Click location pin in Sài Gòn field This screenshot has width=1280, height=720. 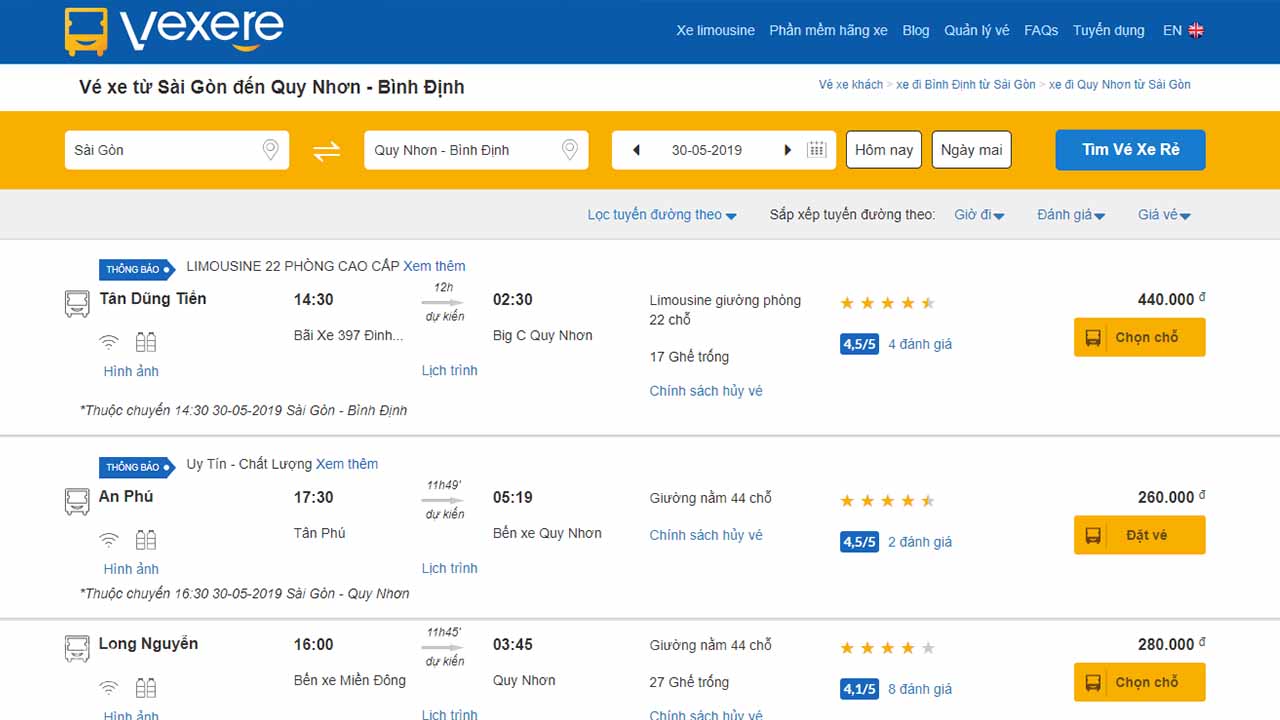click(270, 150)
